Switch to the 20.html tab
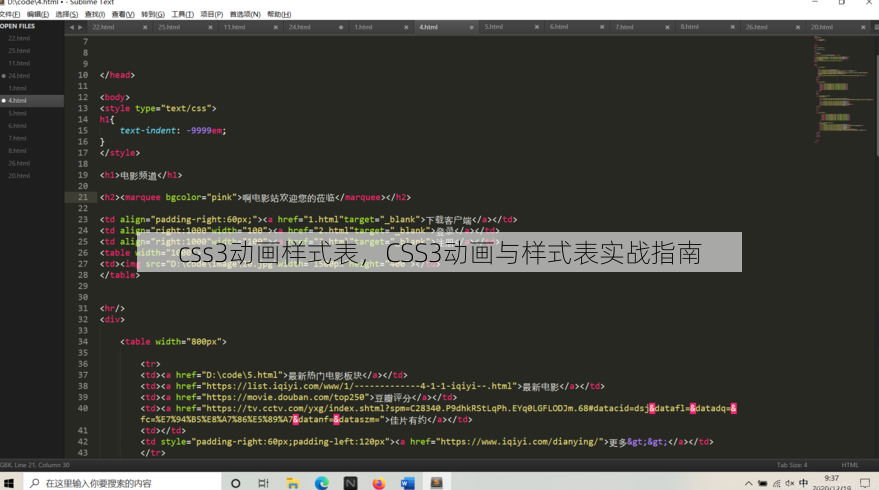879x490 pixels. [821, 27]
